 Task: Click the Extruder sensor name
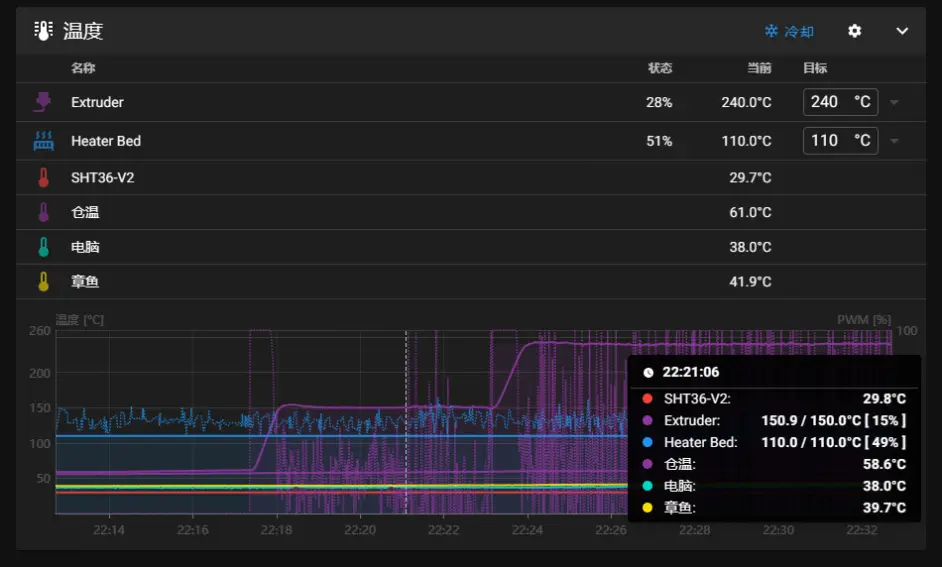[97, 102]
